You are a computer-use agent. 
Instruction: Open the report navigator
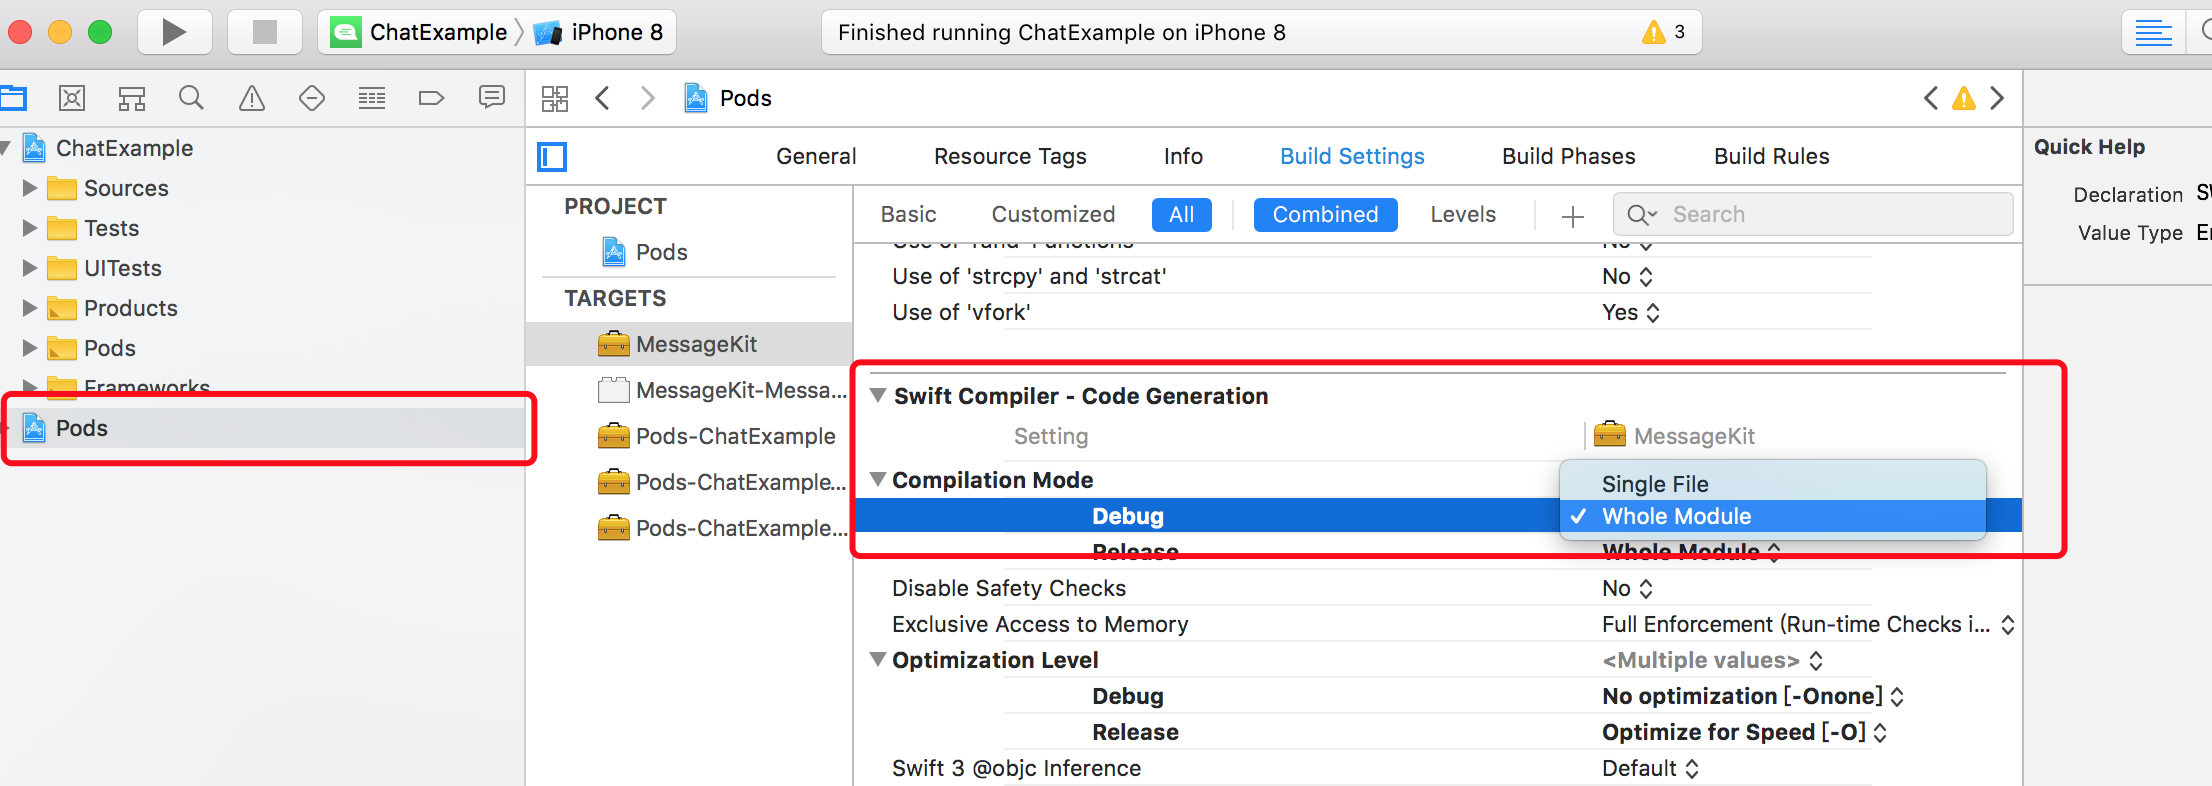pyautogui.click(x=491, y=98)
